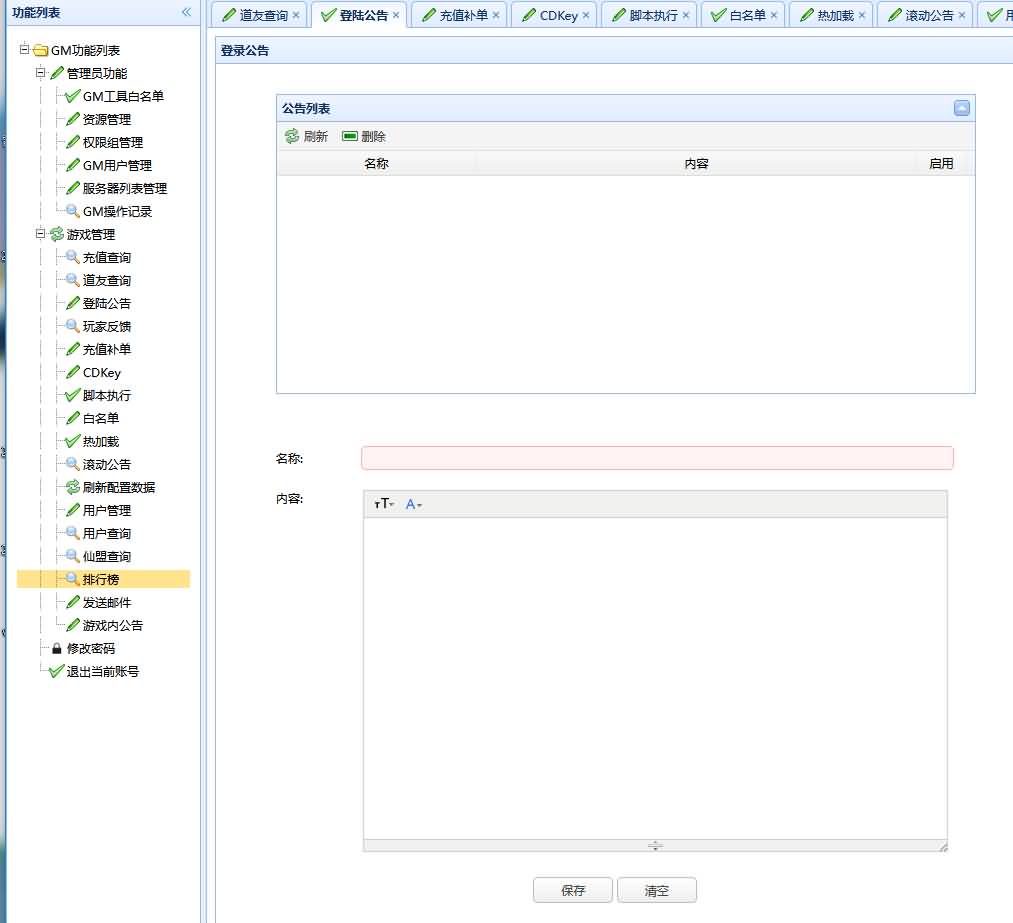The height and width of the screenshot is (923, 1013).
Task: Collapse the GM功能列表 root tree node
Action: point(25,50)
